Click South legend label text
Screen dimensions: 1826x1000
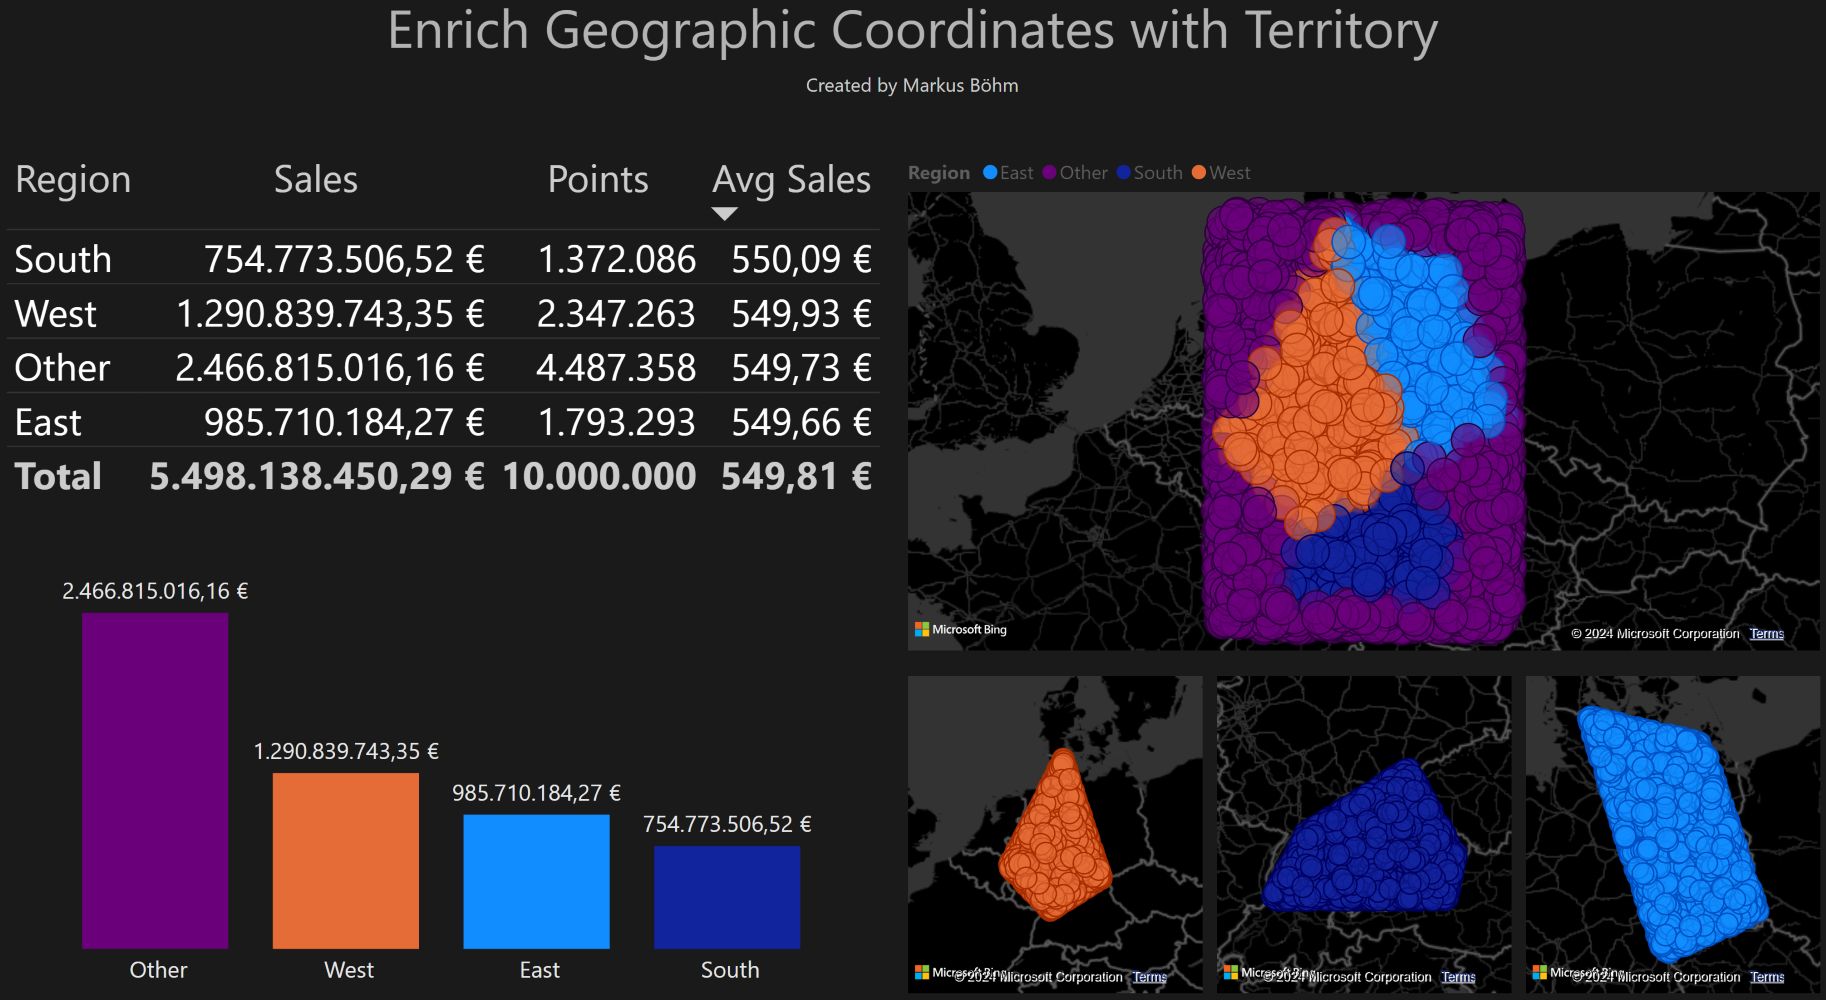coord(1158,172)
